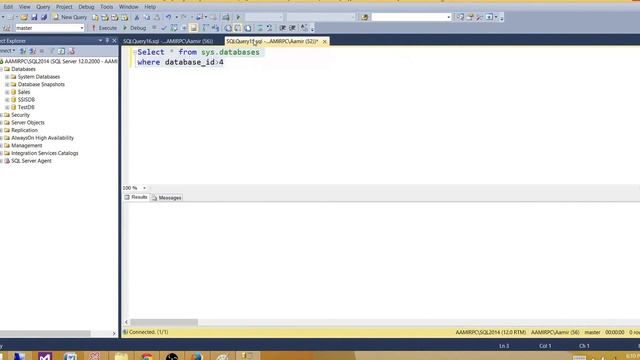
Task: Toggle Object Explorer auto-hide pin
Action: 107,41
